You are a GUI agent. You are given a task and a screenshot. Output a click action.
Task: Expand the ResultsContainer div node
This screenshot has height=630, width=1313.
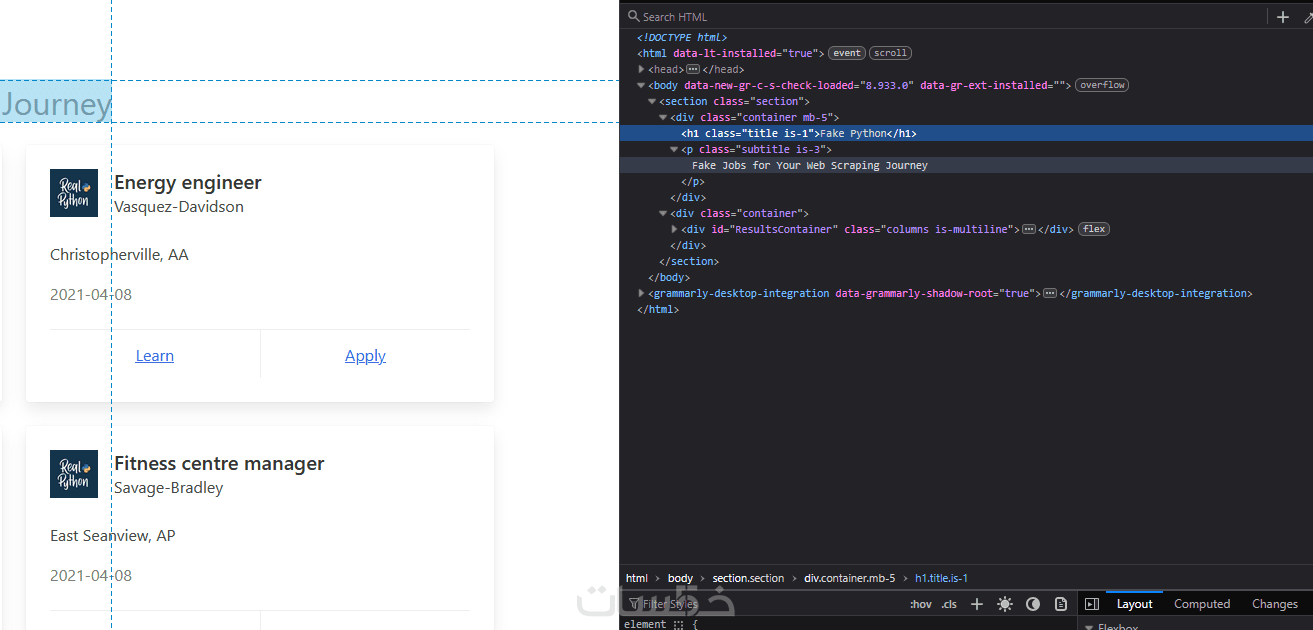point(674,229)
